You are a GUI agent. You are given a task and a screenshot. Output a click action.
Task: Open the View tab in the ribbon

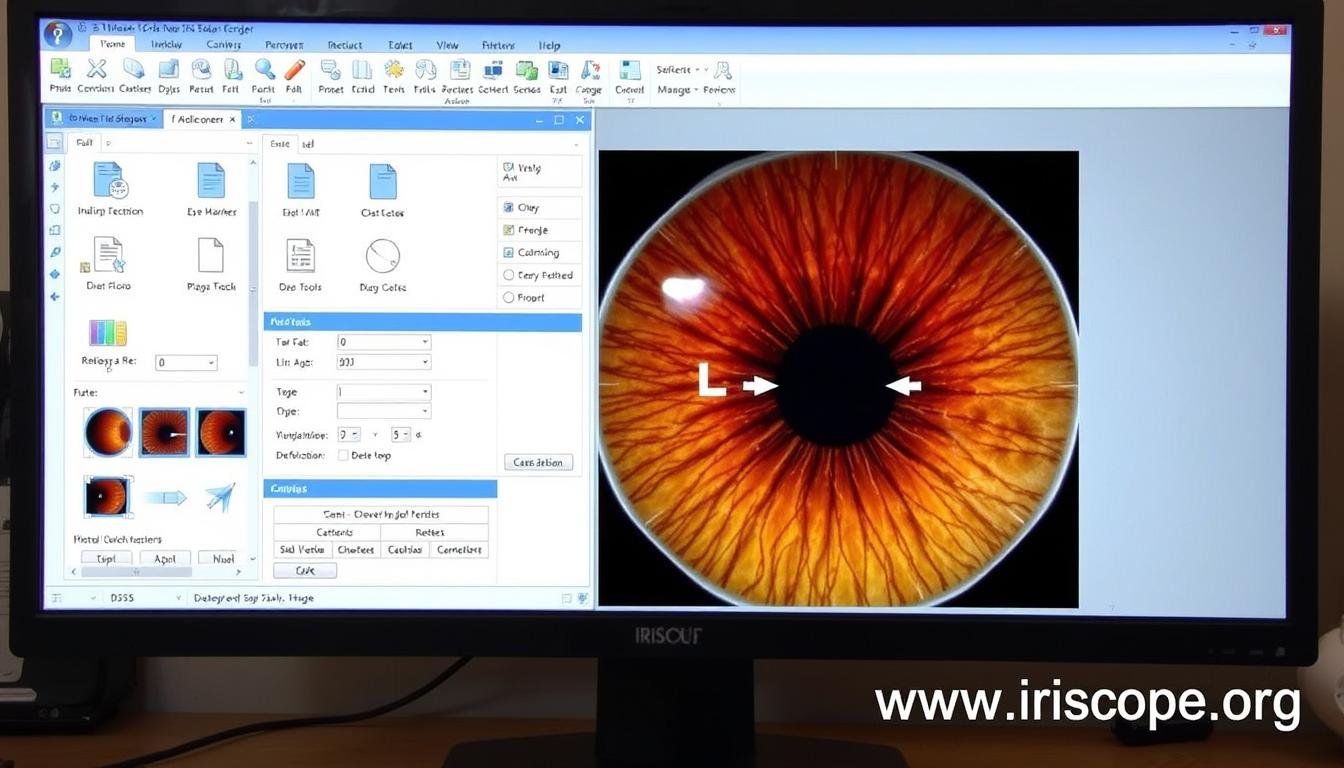pos(447,45)
